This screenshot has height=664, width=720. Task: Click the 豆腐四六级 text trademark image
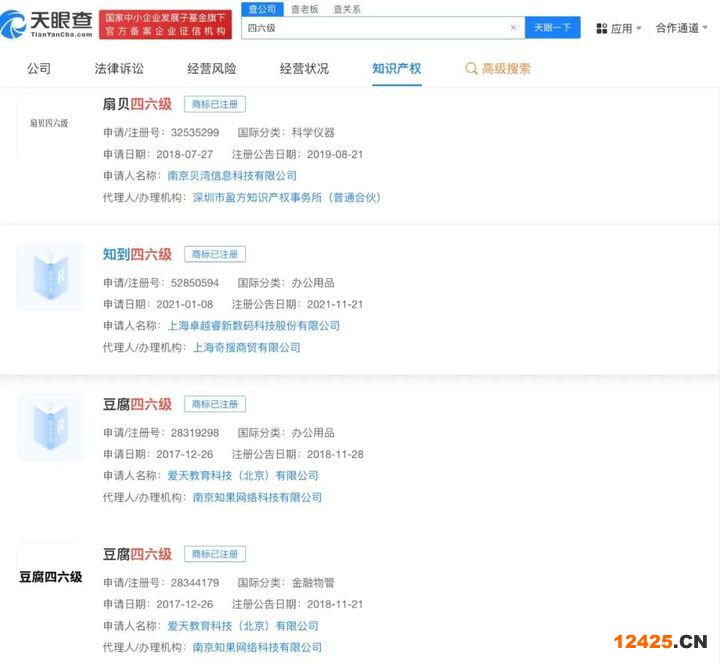50,577
